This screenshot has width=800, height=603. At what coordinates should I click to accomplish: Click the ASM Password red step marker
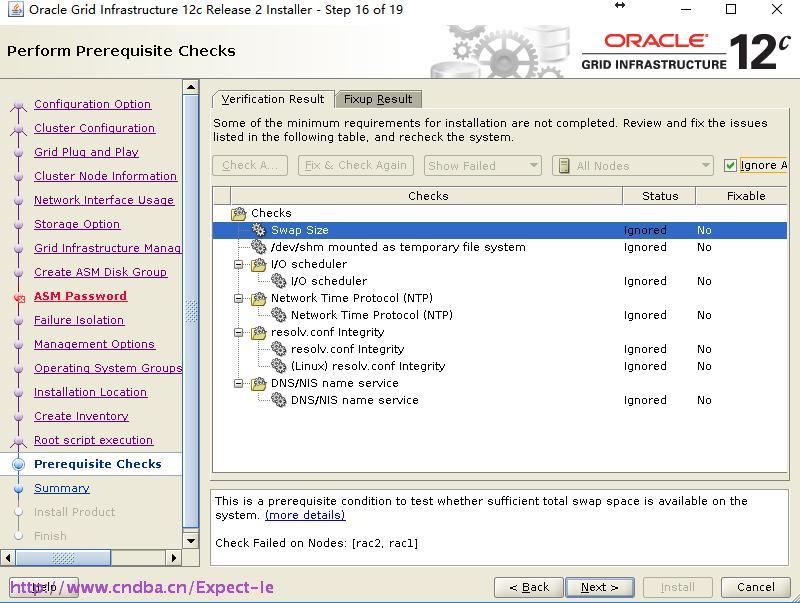coord(19,298)
